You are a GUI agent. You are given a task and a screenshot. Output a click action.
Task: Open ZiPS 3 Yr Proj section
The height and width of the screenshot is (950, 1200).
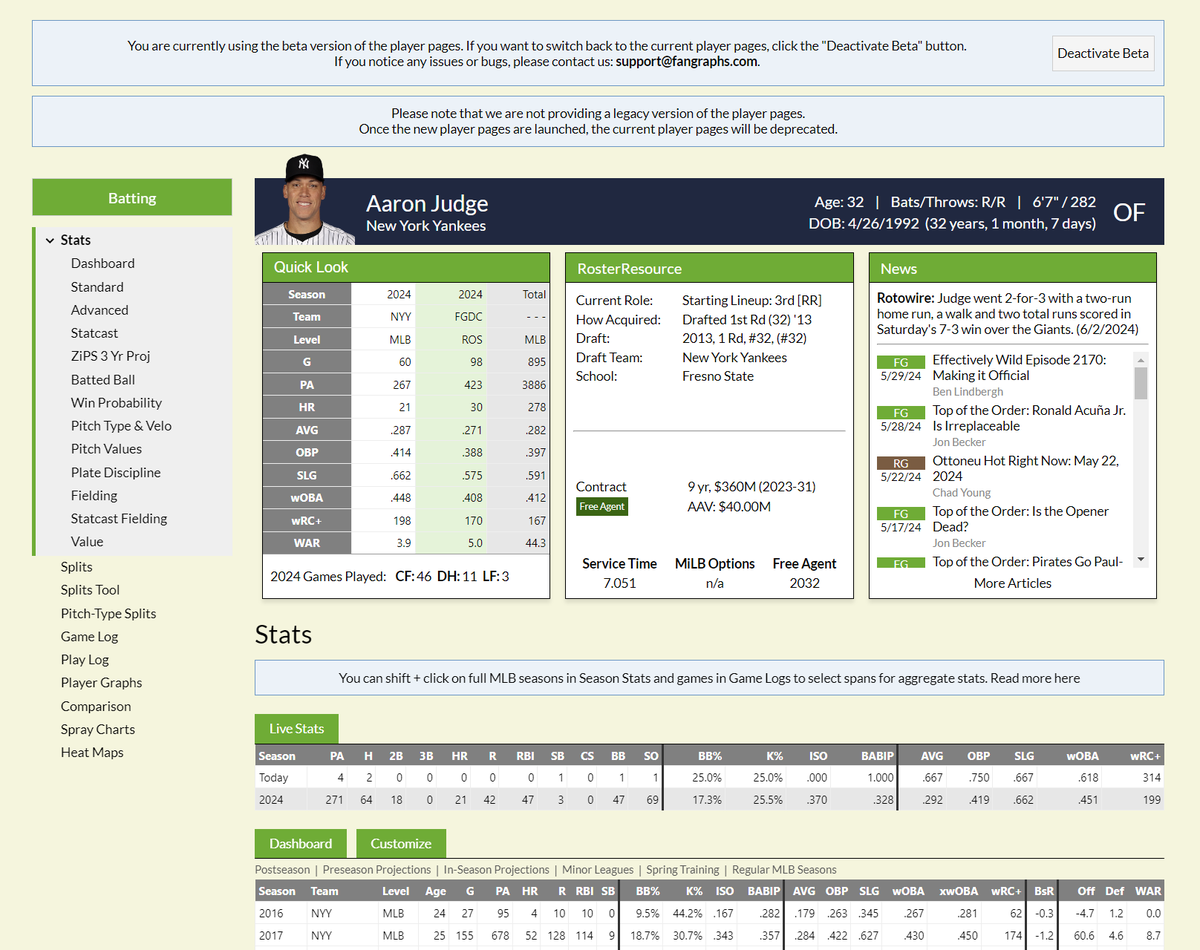[110, 356]
